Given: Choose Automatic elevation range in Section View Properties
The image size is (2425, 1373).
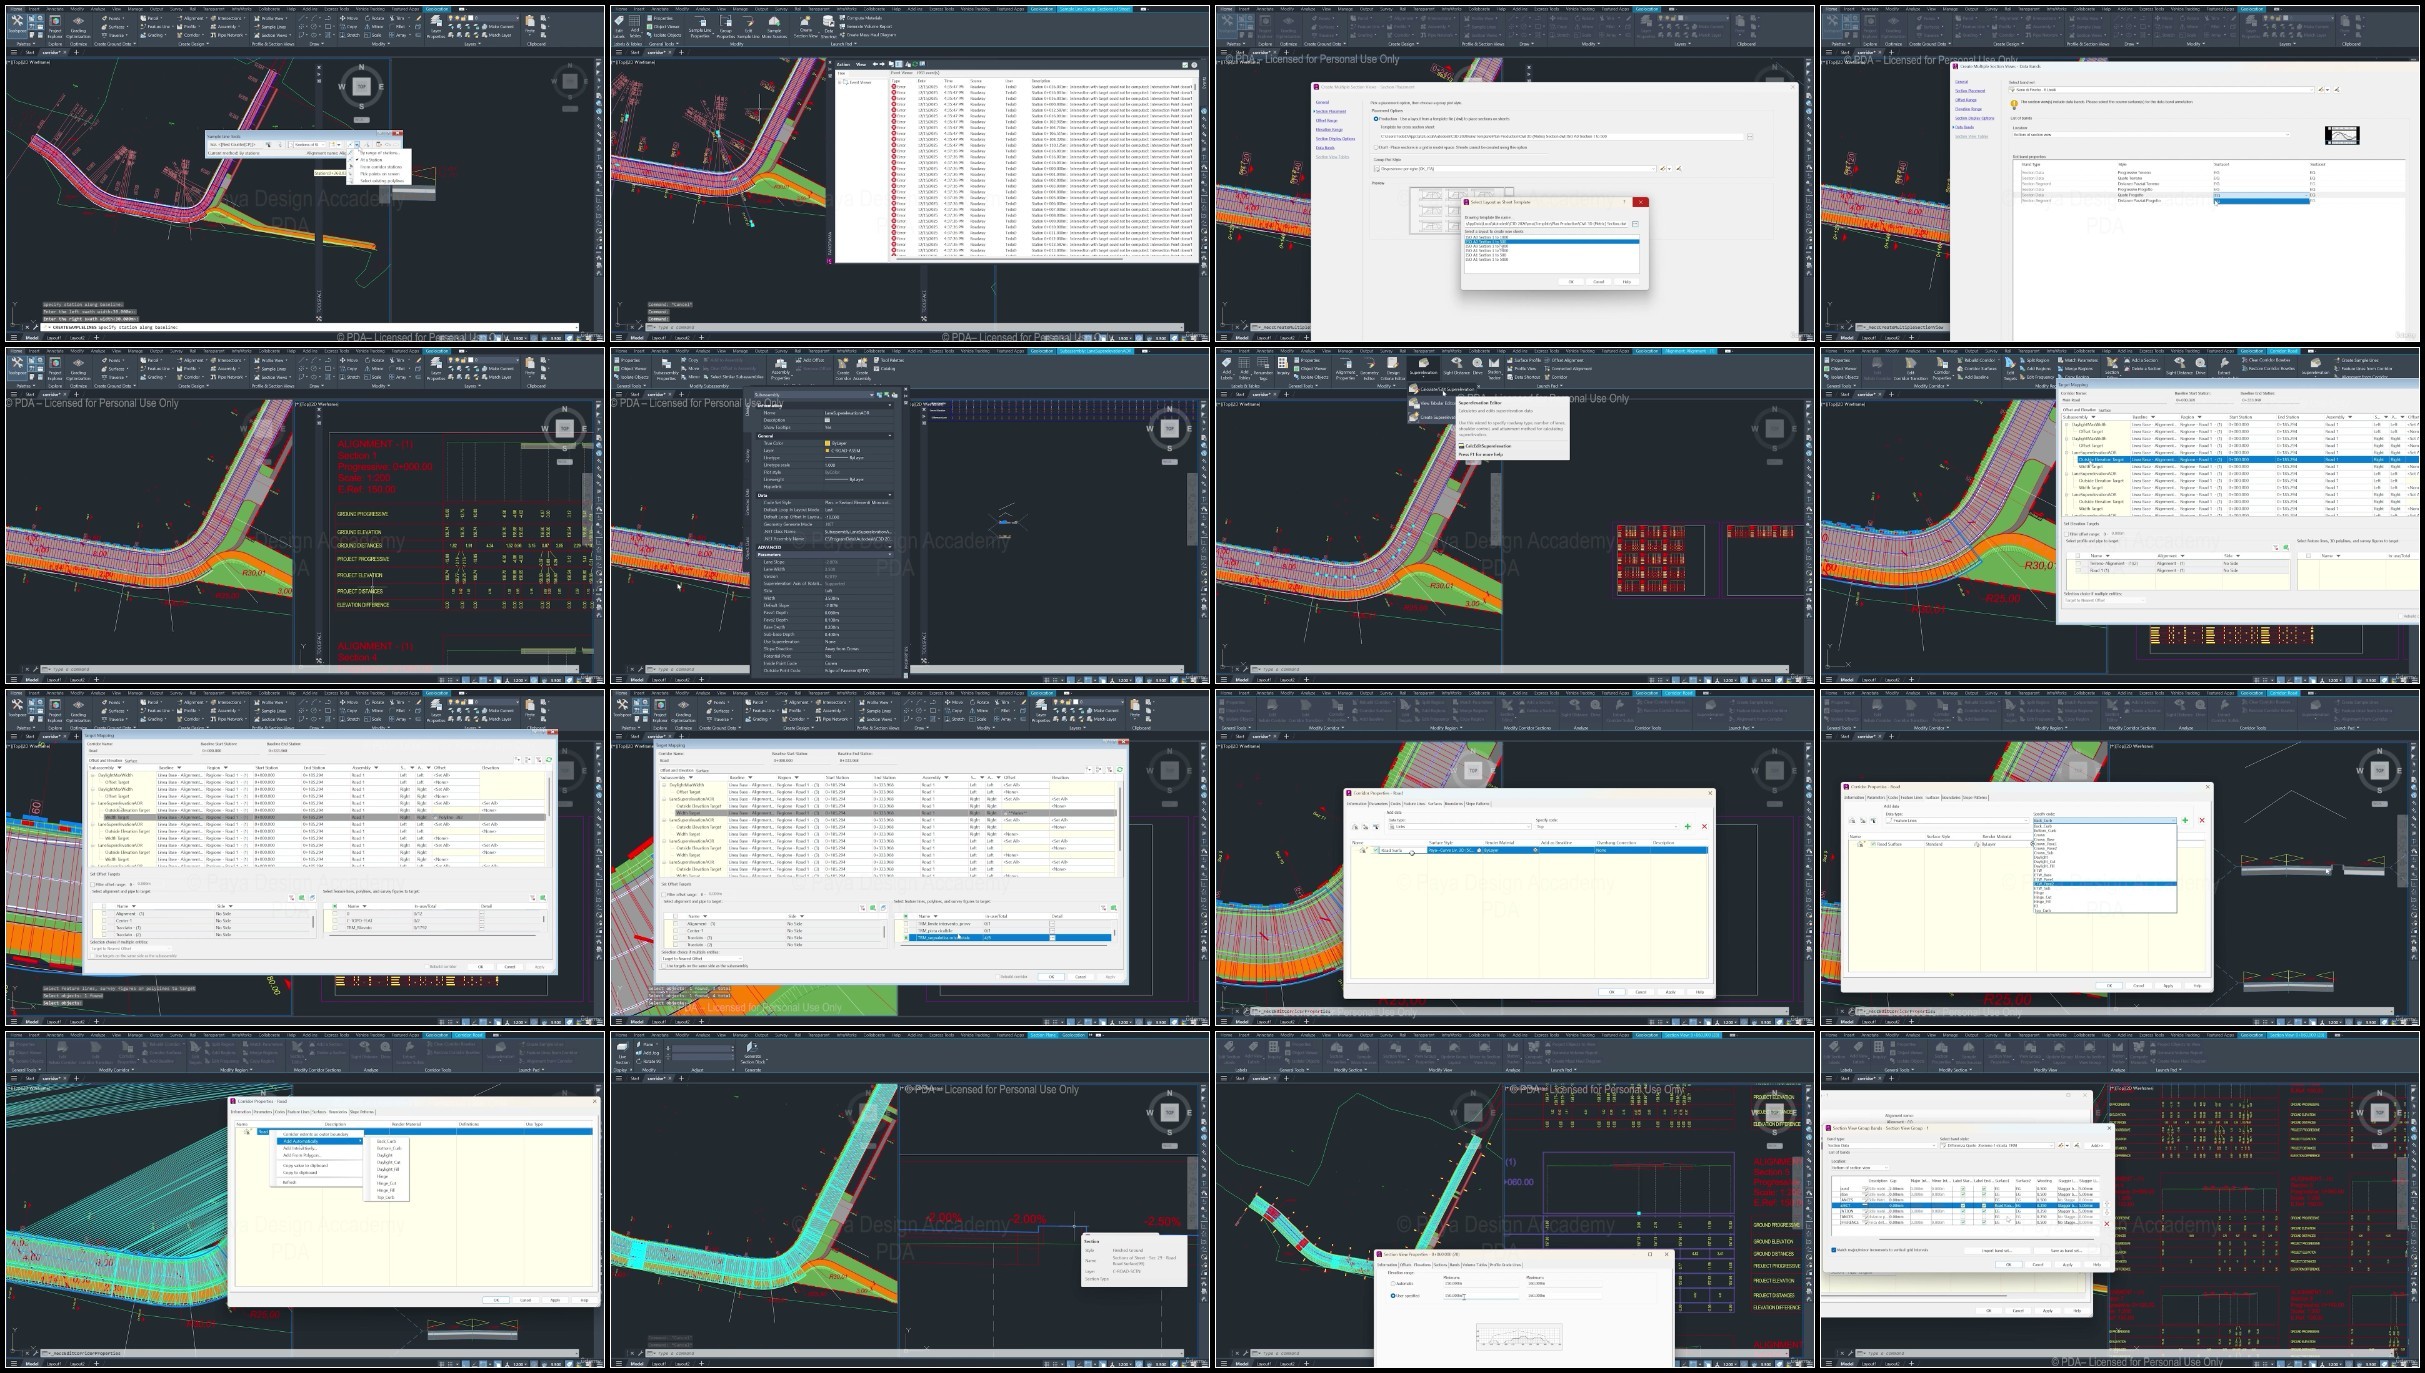Looking at the screenshot, I should pyautogui.click(x=1394, y=1283).
